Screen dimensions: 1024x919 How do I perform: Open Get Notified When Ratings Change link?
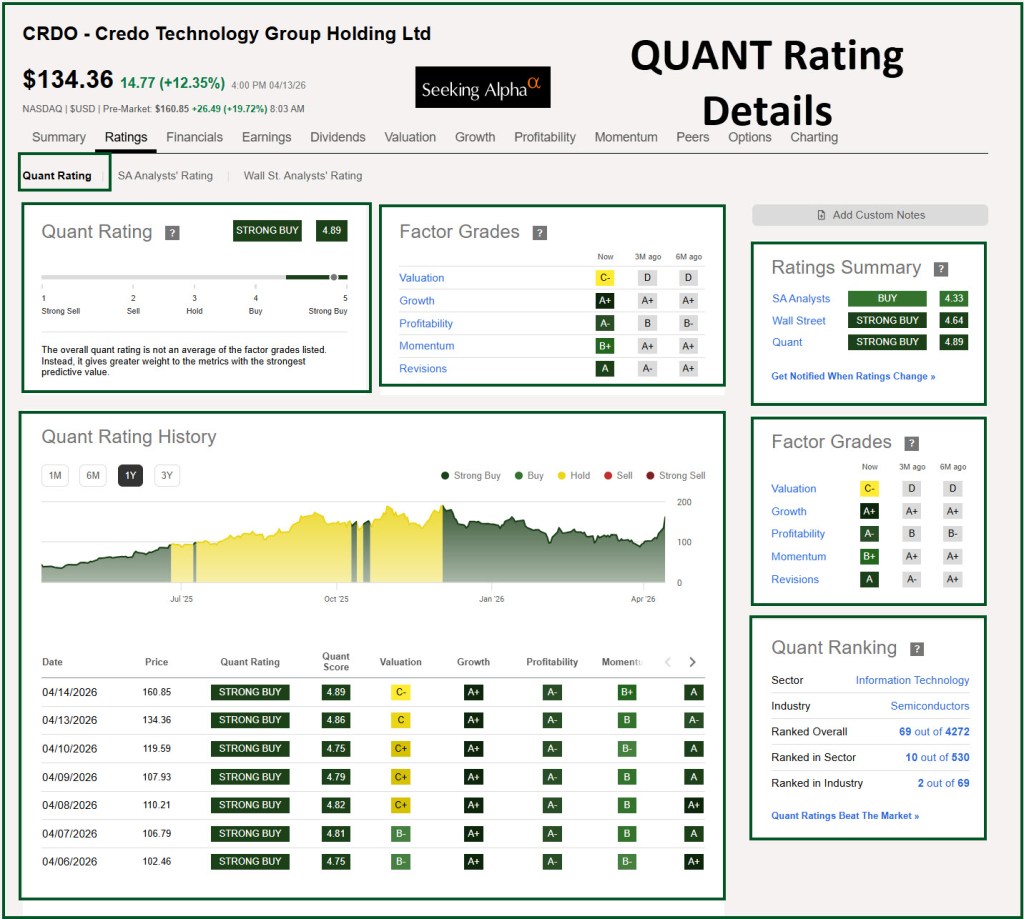(x=853, y=376)
